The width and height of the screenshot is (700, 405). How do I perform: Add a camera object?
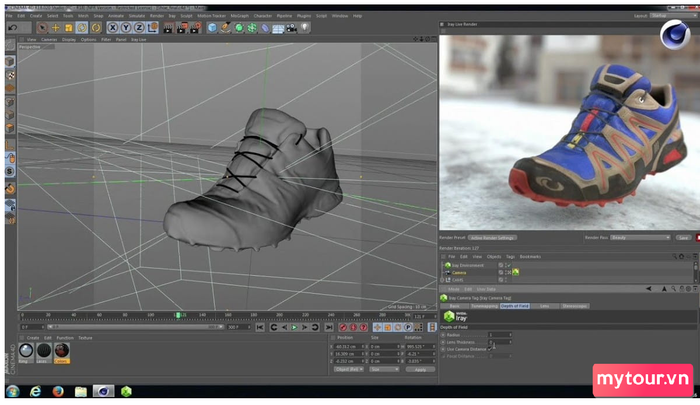pos(292,28)
